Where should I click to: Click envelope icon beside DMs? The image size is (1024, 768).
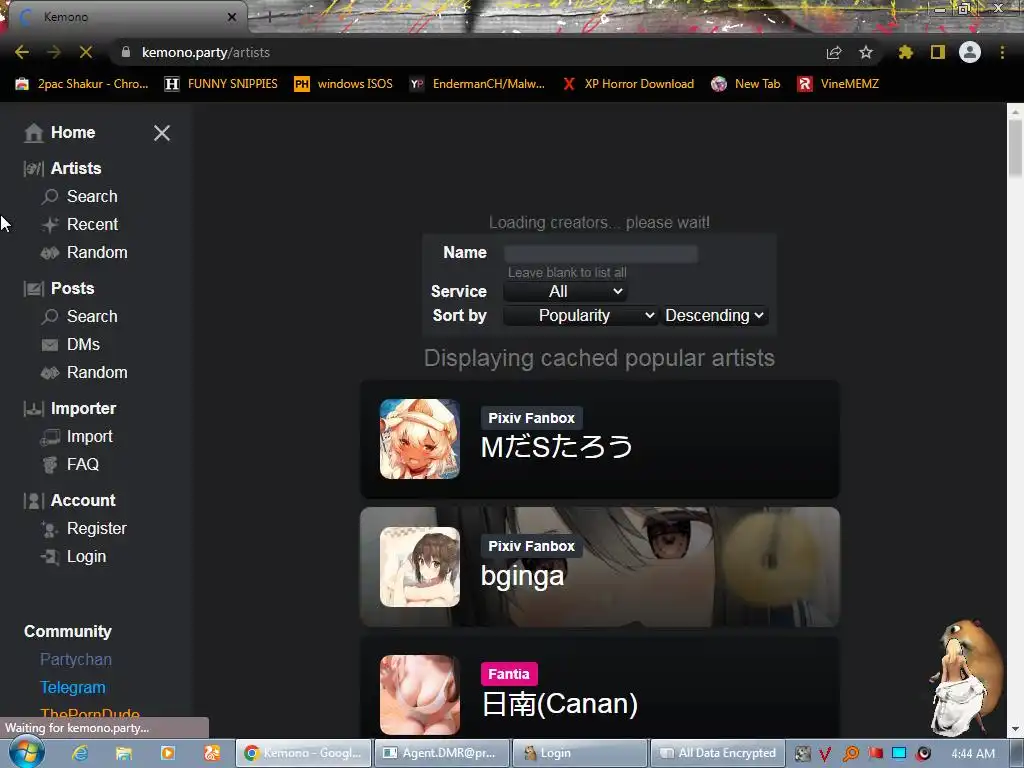click(50, 345)
